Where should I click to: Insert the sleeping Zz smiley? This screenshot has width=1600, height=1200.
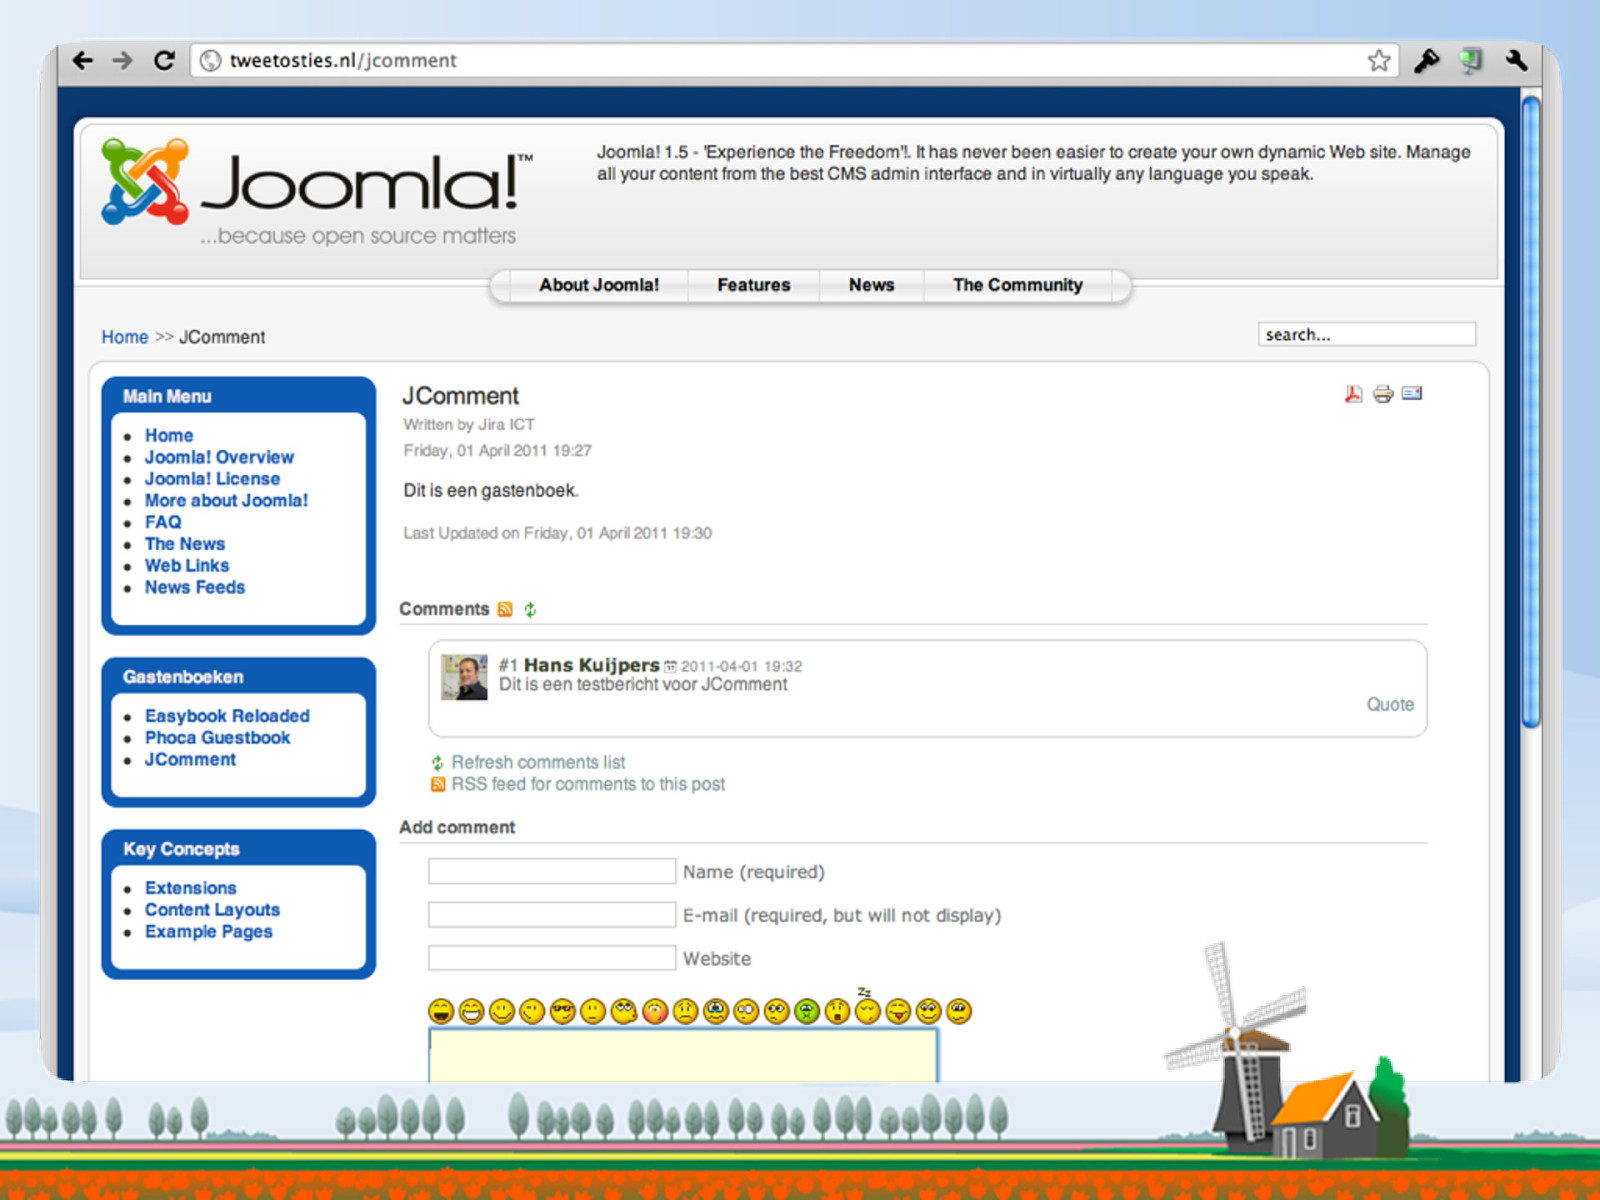point(868,1008)
